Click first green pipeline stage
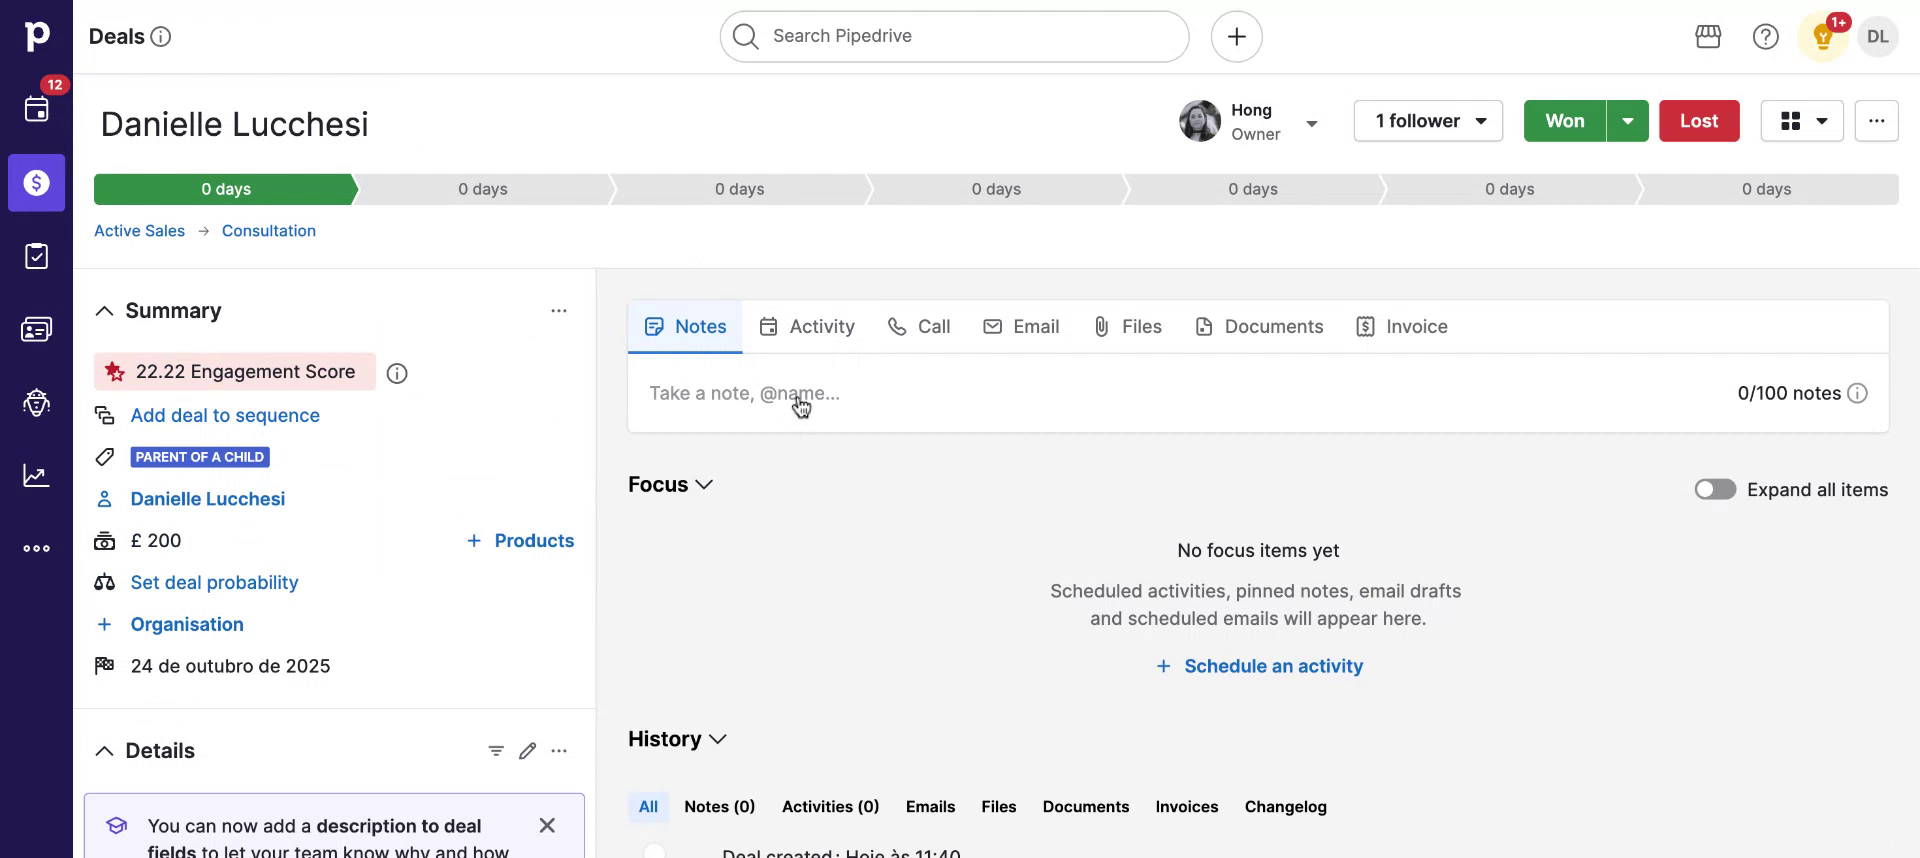 click(x=225, y=189)
